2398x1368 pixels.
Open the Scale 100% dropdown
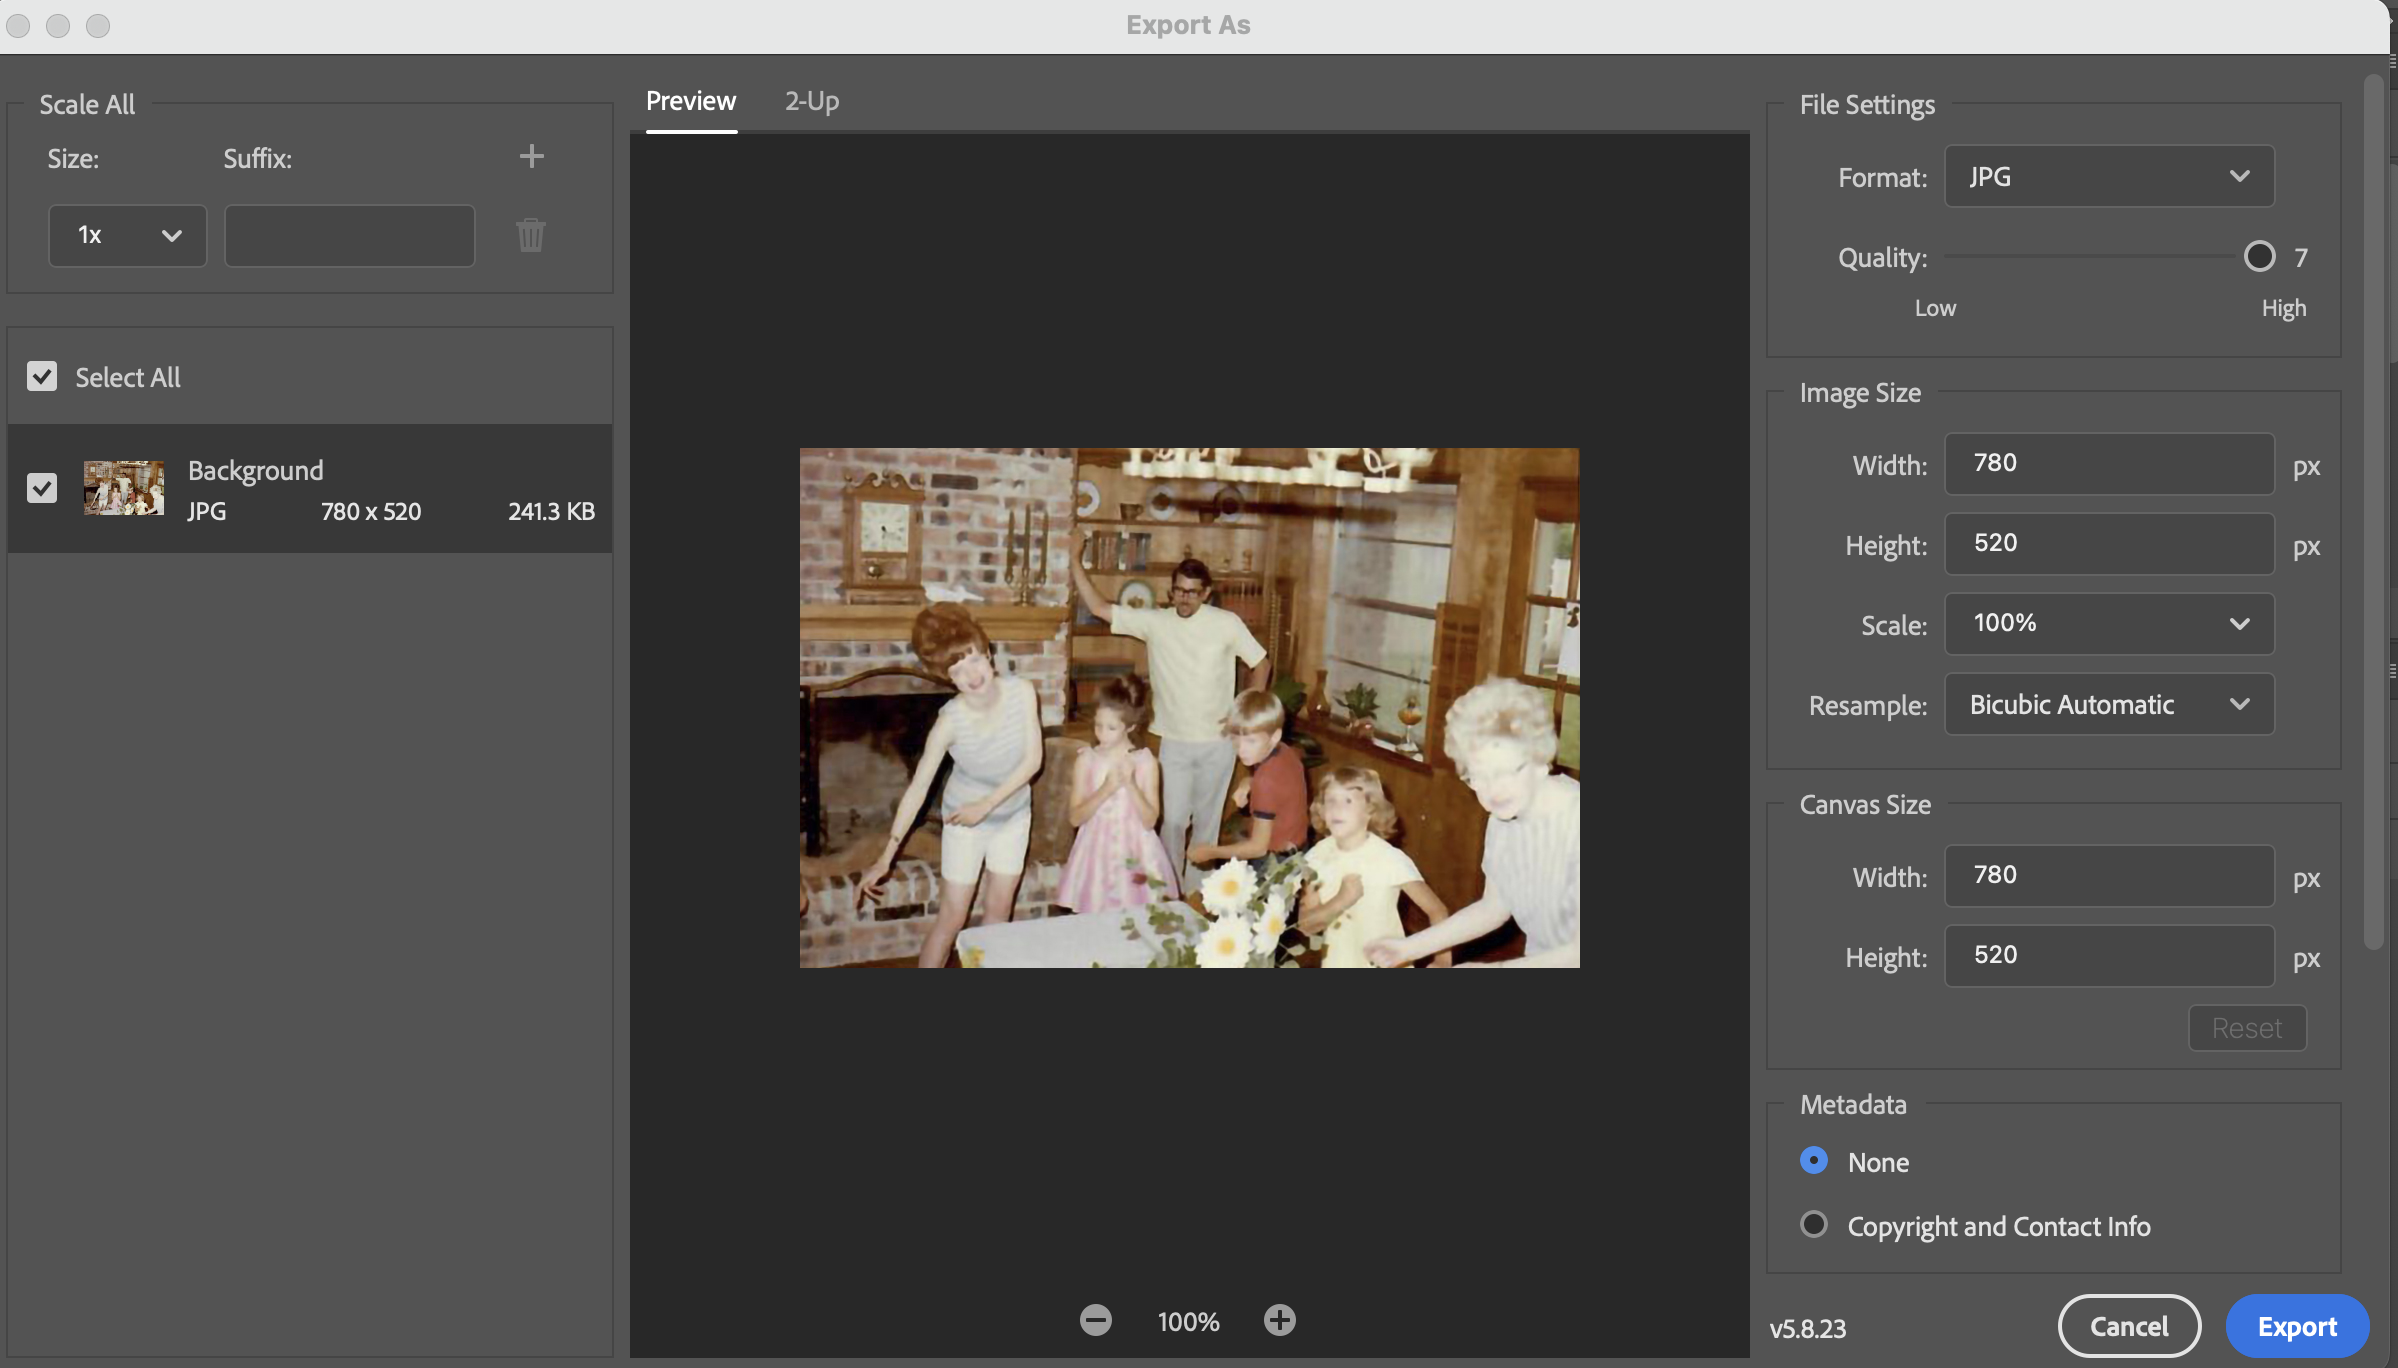point(2108,624)
